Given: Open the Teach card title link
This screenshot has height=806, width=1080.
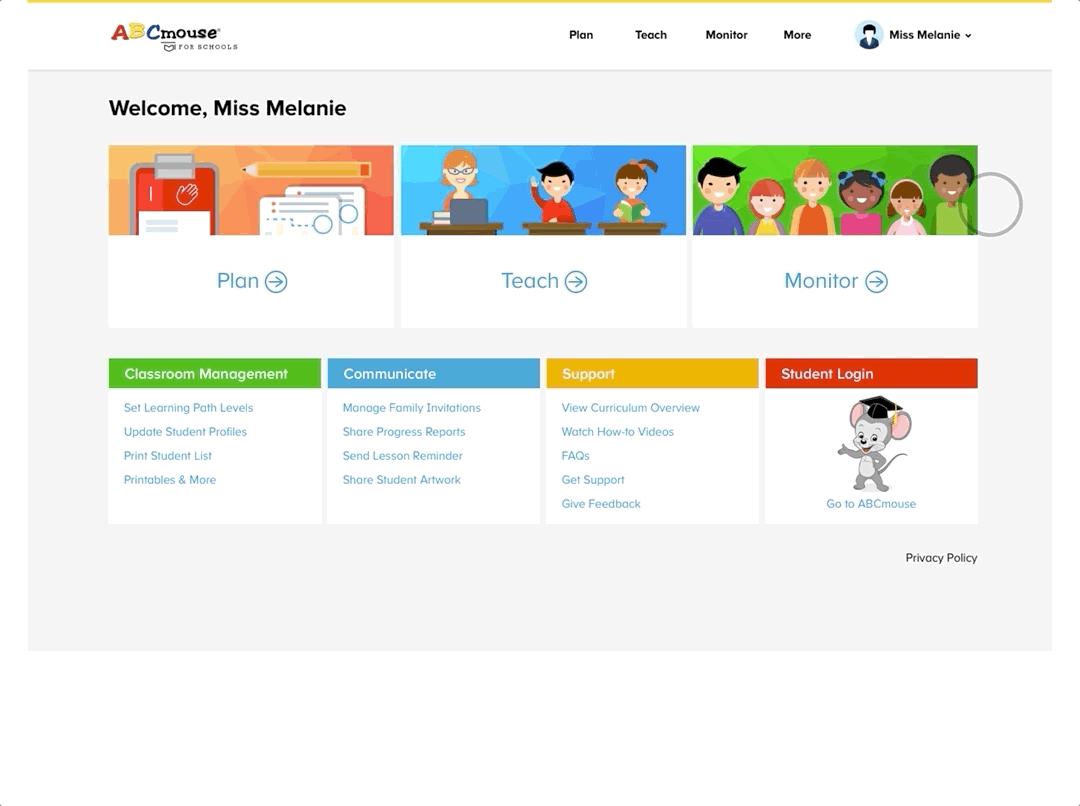Looking at the screenshot, I should click(x=530, y=281).
